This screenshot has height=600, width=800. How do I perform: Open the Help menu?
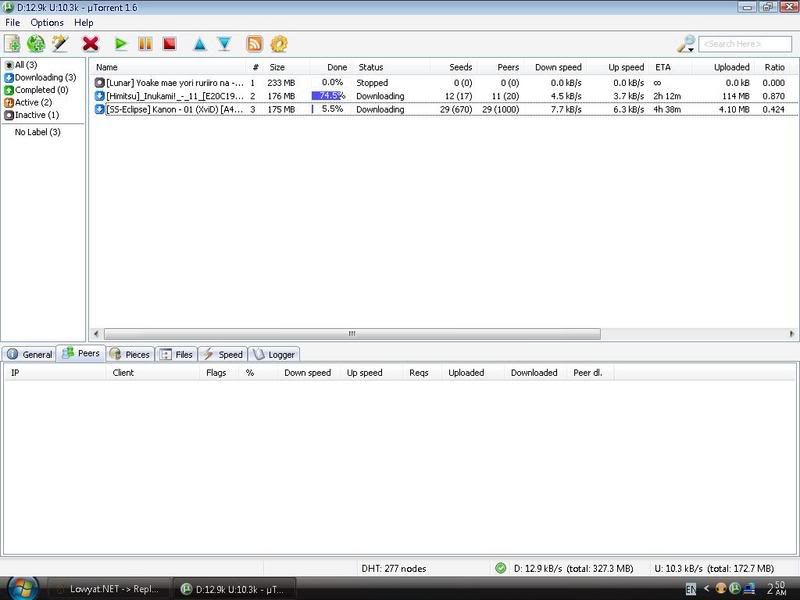[x=84, y=22]
